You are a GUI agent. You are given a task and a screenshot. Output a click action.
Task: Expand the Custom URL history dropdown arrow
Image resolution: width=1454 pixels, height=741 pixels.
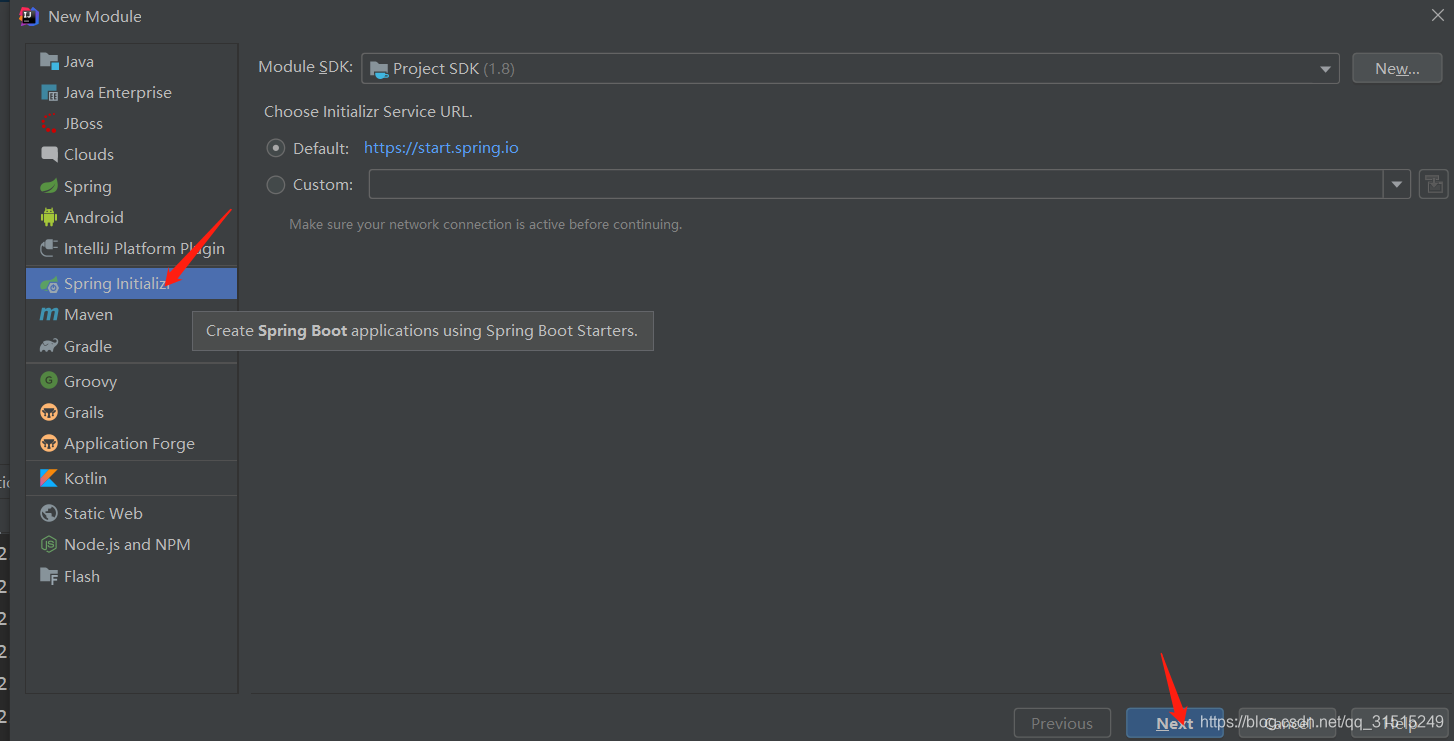click(x=1397, y=184)
